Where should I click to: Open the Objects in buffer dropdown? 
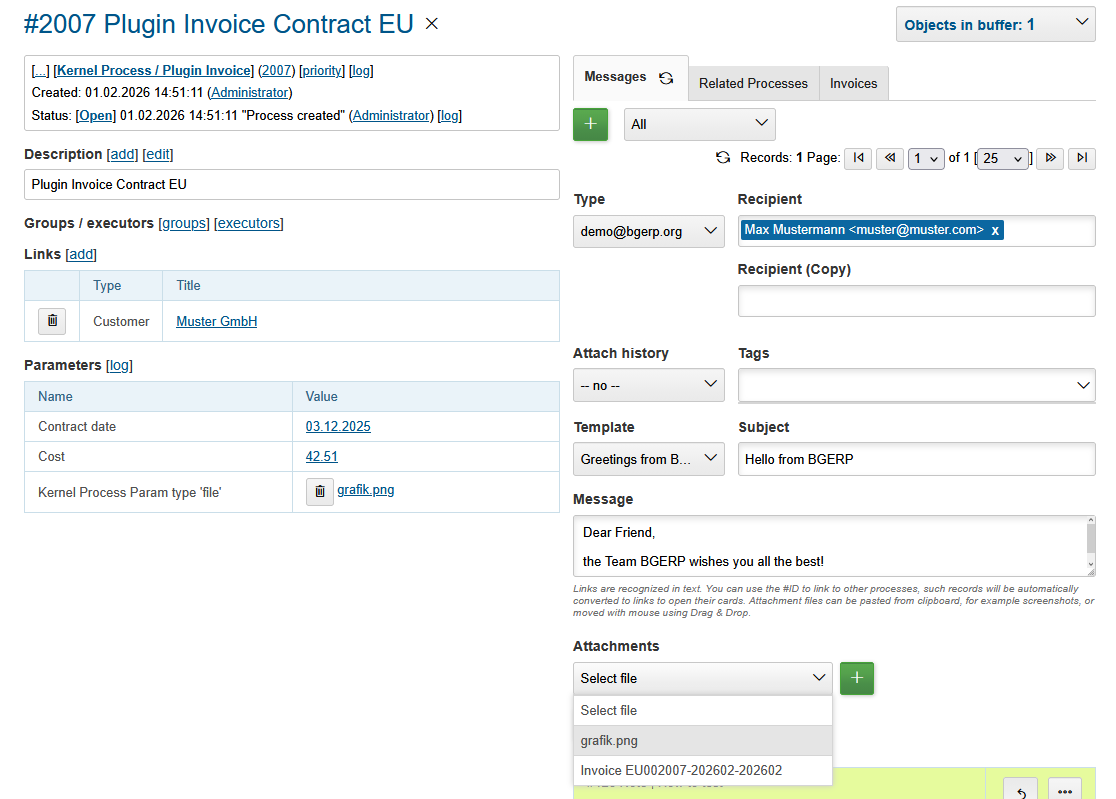click(x=995, y=25)
